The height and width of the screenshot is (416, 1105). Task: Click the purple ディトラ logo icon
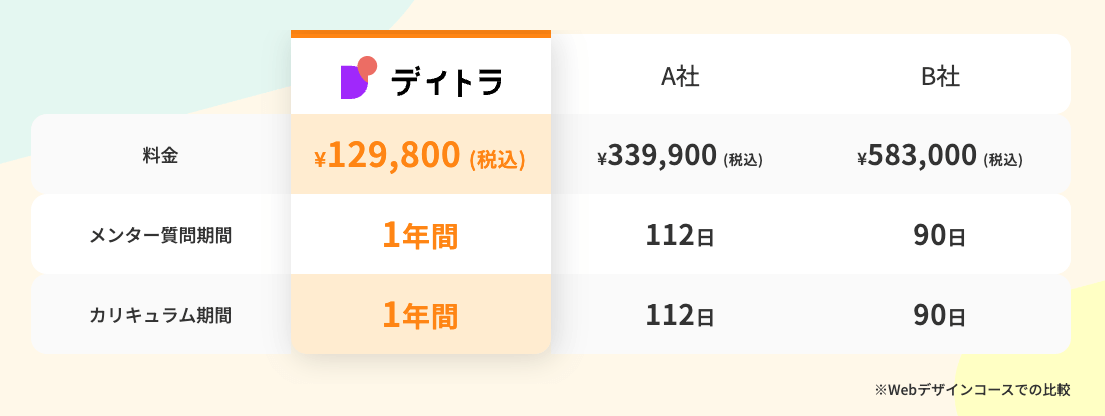pyautogui.click(x=357, y=78)
